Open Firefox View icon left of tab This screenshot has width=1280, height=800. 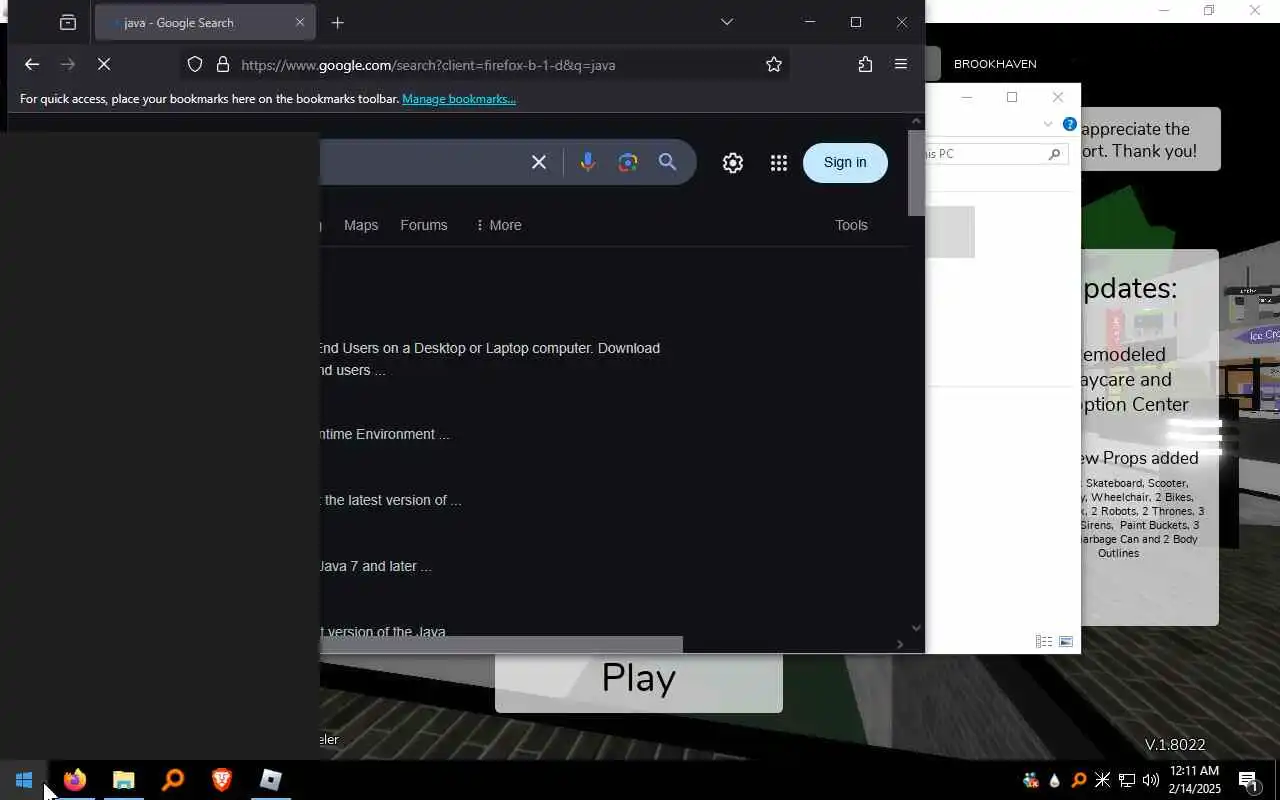(x=68, y=22)
